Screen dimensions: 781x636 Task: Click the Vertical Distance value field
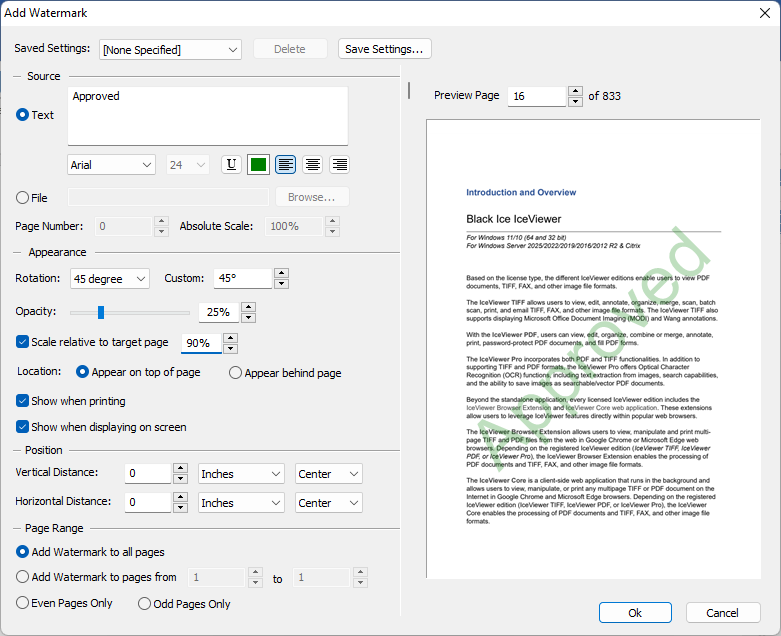(148, 473)
